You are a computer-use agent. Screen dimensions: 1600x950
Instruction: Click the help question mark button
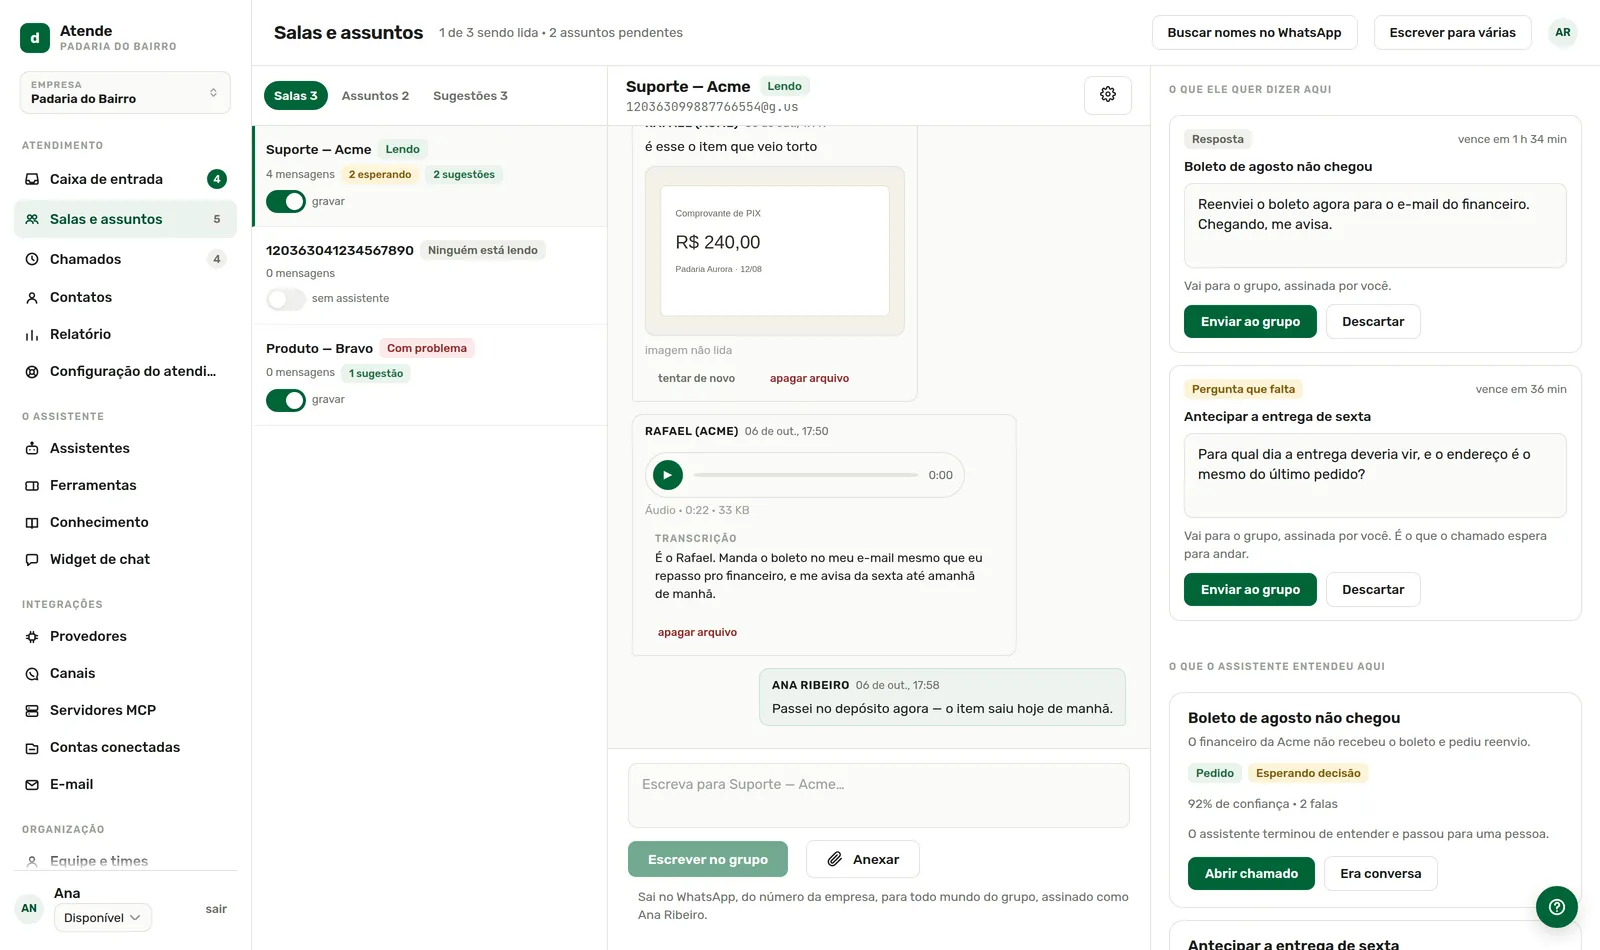[x=1557, y=907]
